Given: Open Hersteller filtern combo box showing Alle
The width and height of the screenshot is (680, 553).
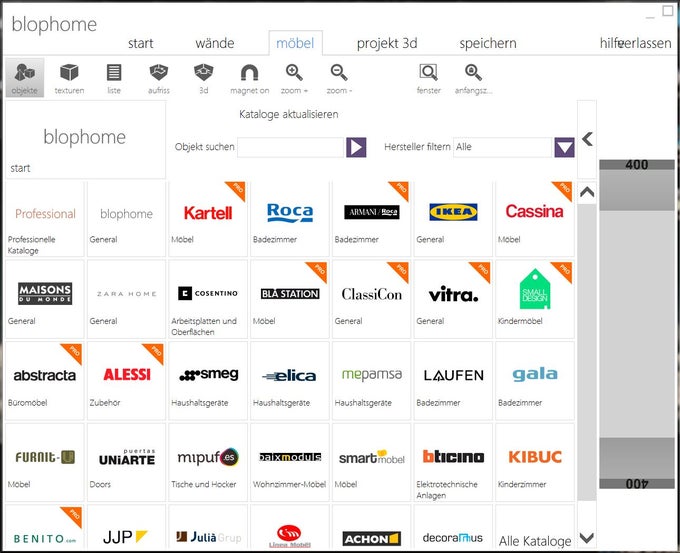Looking at the screenshot, I should (503, 147).
